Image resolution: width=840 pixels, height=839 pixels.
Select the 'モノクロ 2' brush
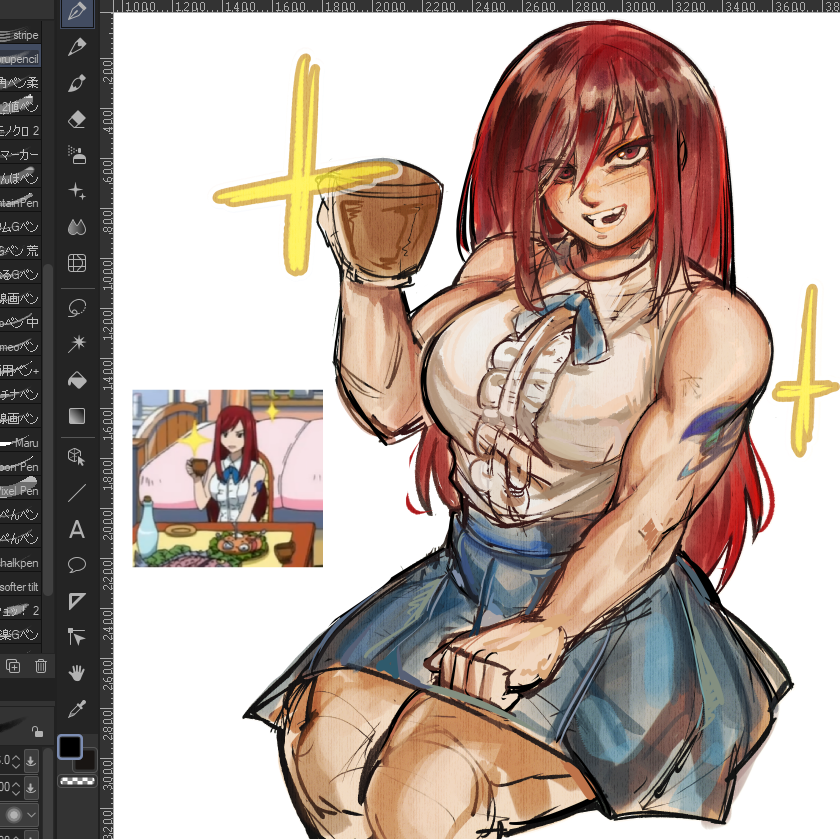pyautogui.click(x=20, y=130)
